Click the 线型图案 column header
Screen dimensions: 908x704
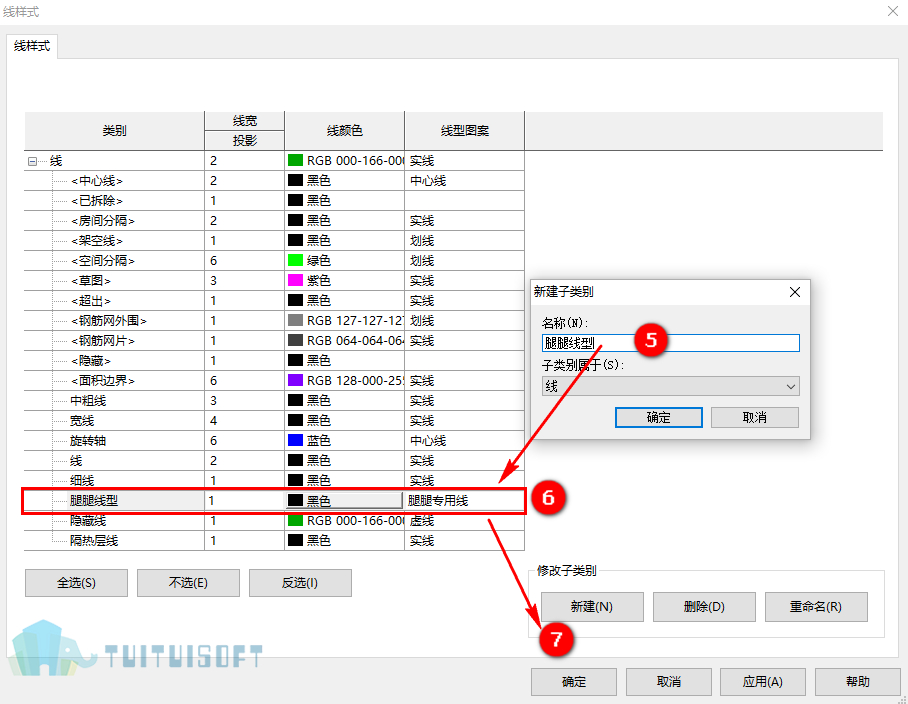464,131
